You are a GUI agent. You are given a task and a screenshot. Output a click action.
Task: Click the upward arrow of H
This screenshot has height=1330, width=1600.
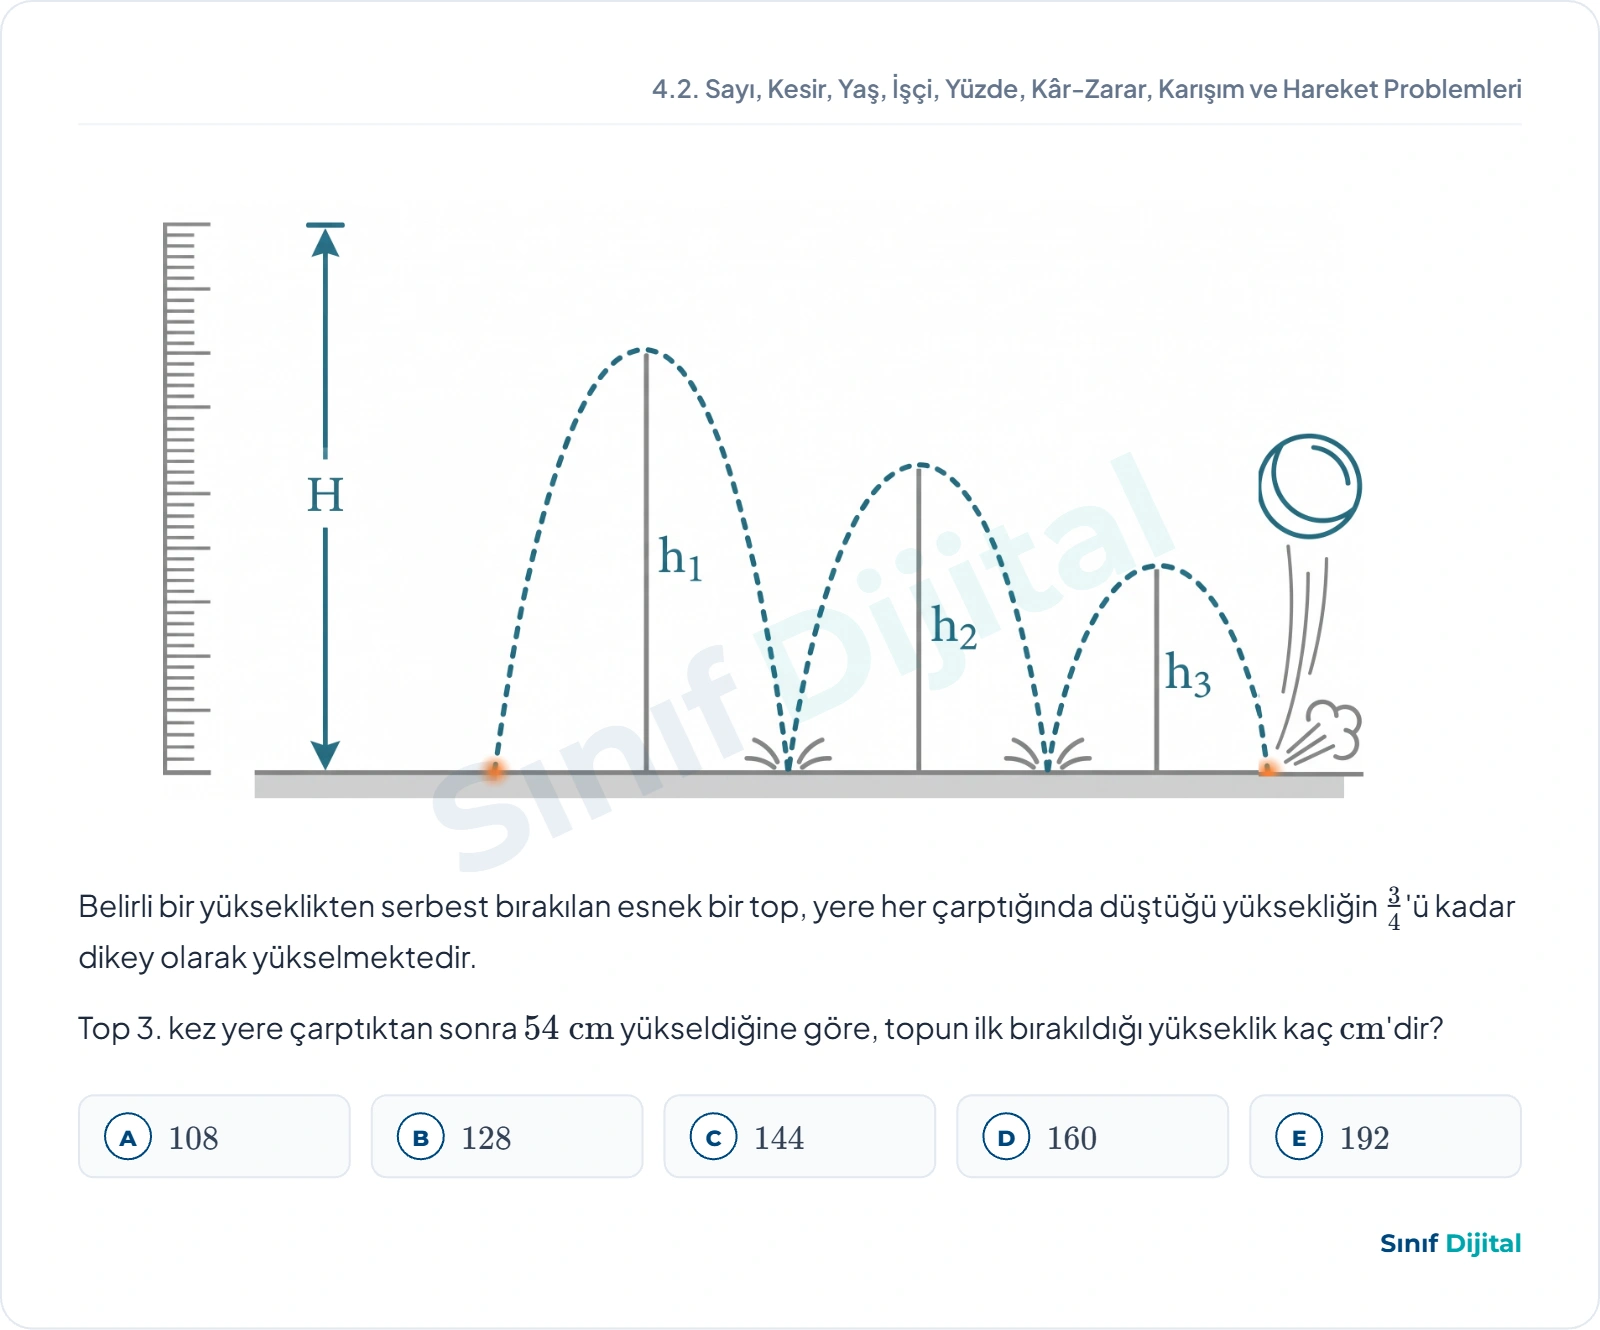tap(325, 242)
